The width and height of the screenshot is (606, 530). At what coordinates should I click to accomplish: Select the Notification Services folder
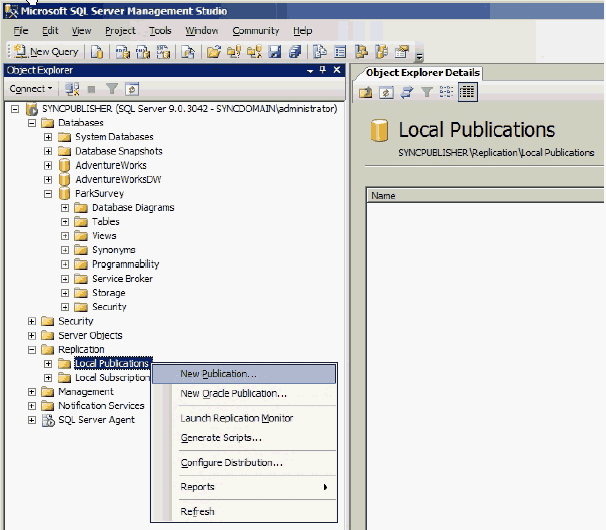[x=101, y=406]
